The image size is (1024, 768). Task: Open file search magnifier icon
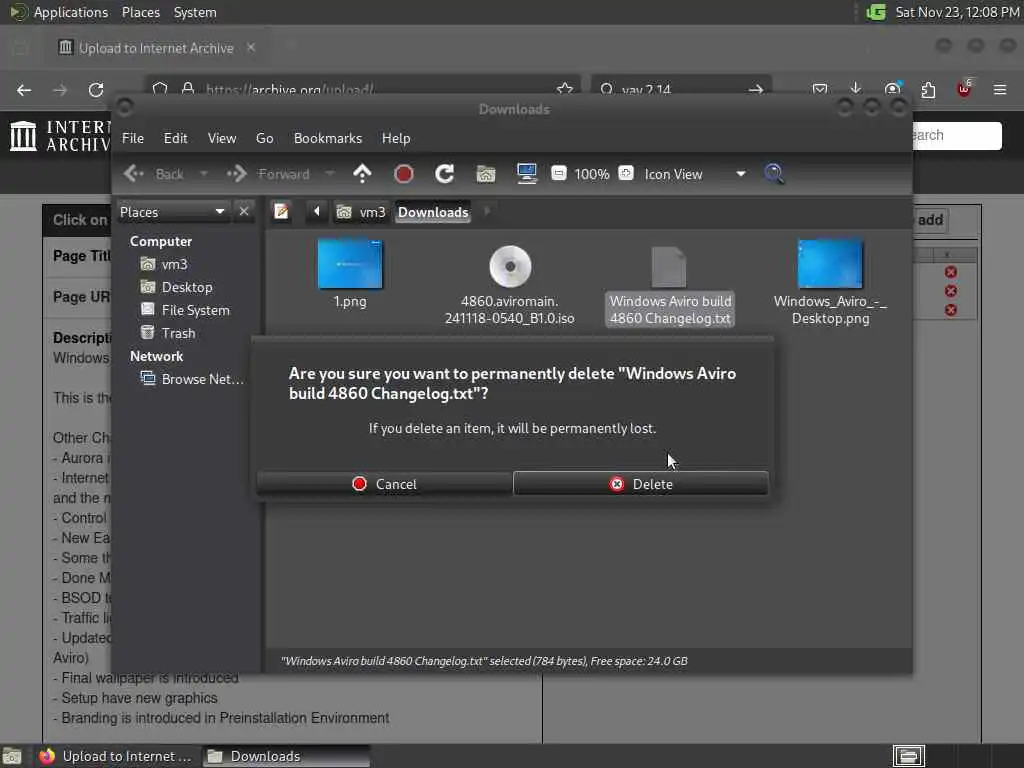pos(774,174)
